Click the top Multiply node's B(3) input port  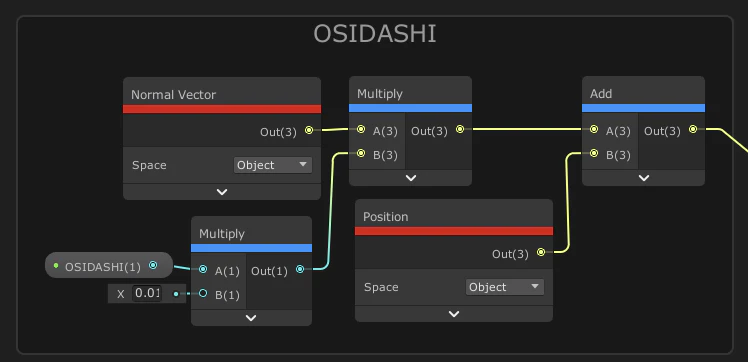point(361,153)
